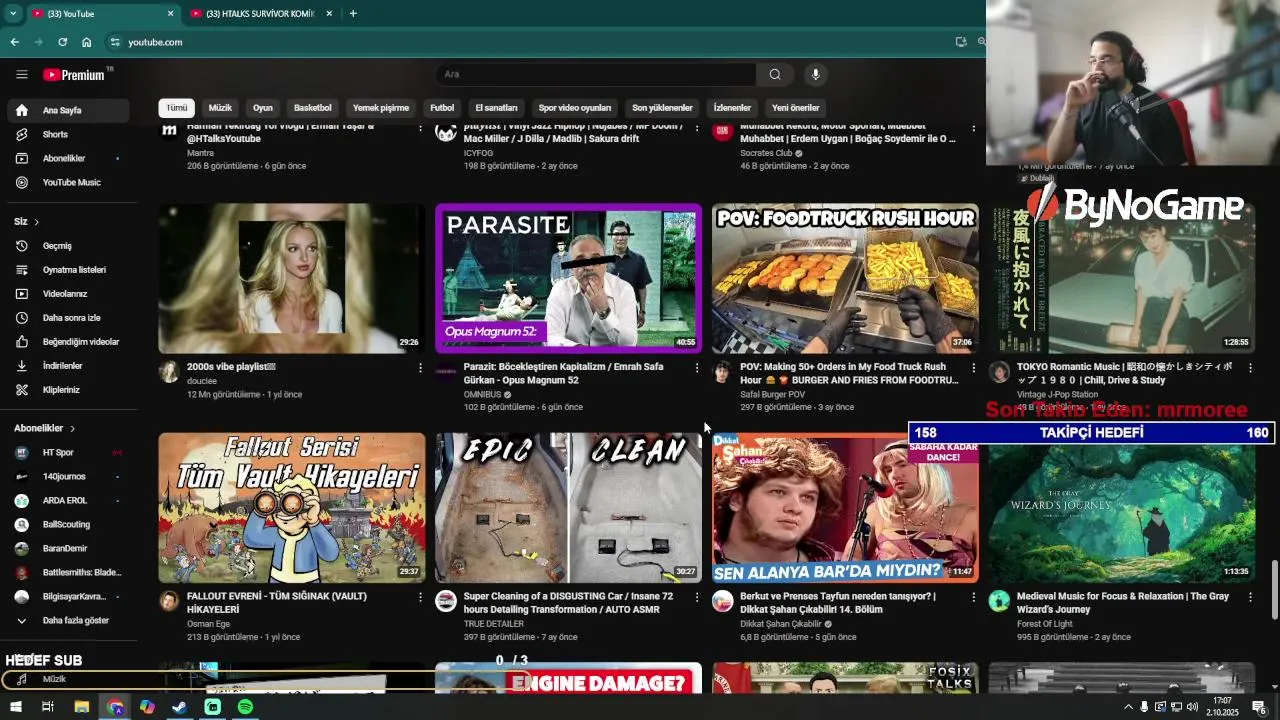Open options menu for 2000s vibe playlist
Viewport: 1280px width, 720px height.
[420, 368]
